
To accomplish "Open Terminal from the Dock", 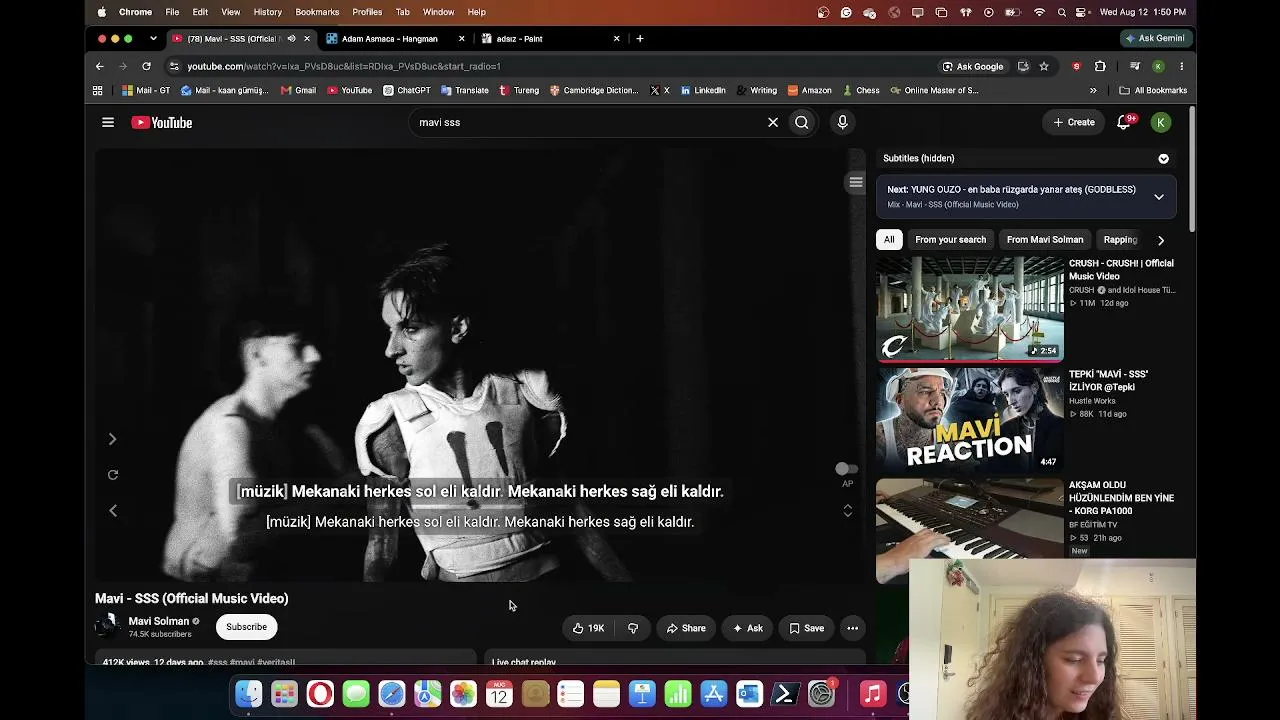I will pos(785,693).
